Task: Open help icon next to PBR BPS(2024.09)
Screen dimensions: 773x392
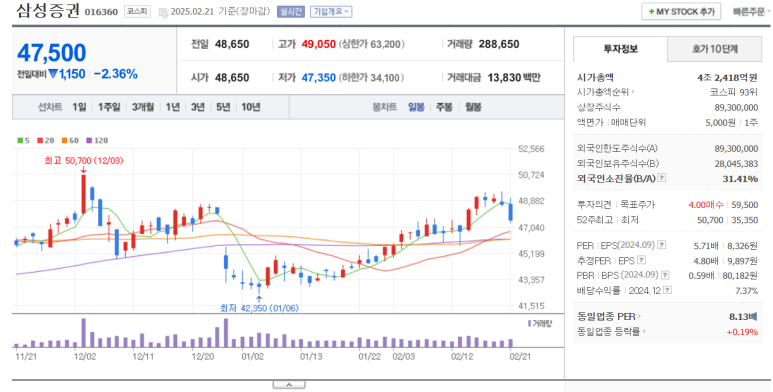Action: [x=665, y=275]
